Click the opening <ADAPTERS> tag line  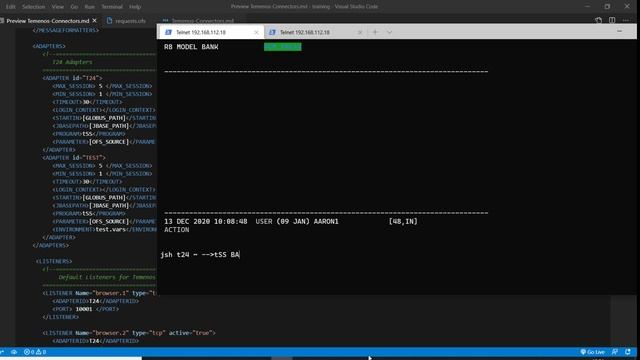tap(49, 46)
